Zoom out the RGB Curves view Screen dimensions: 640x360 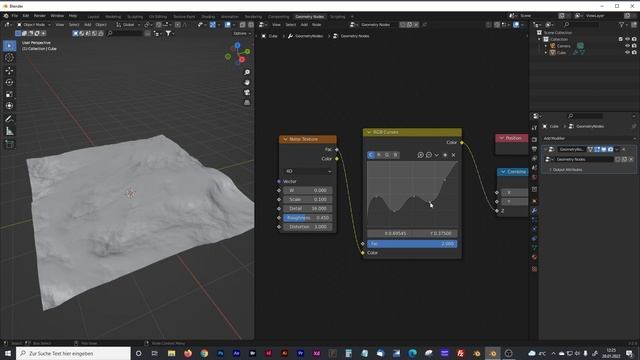click(x=429, y=155)
